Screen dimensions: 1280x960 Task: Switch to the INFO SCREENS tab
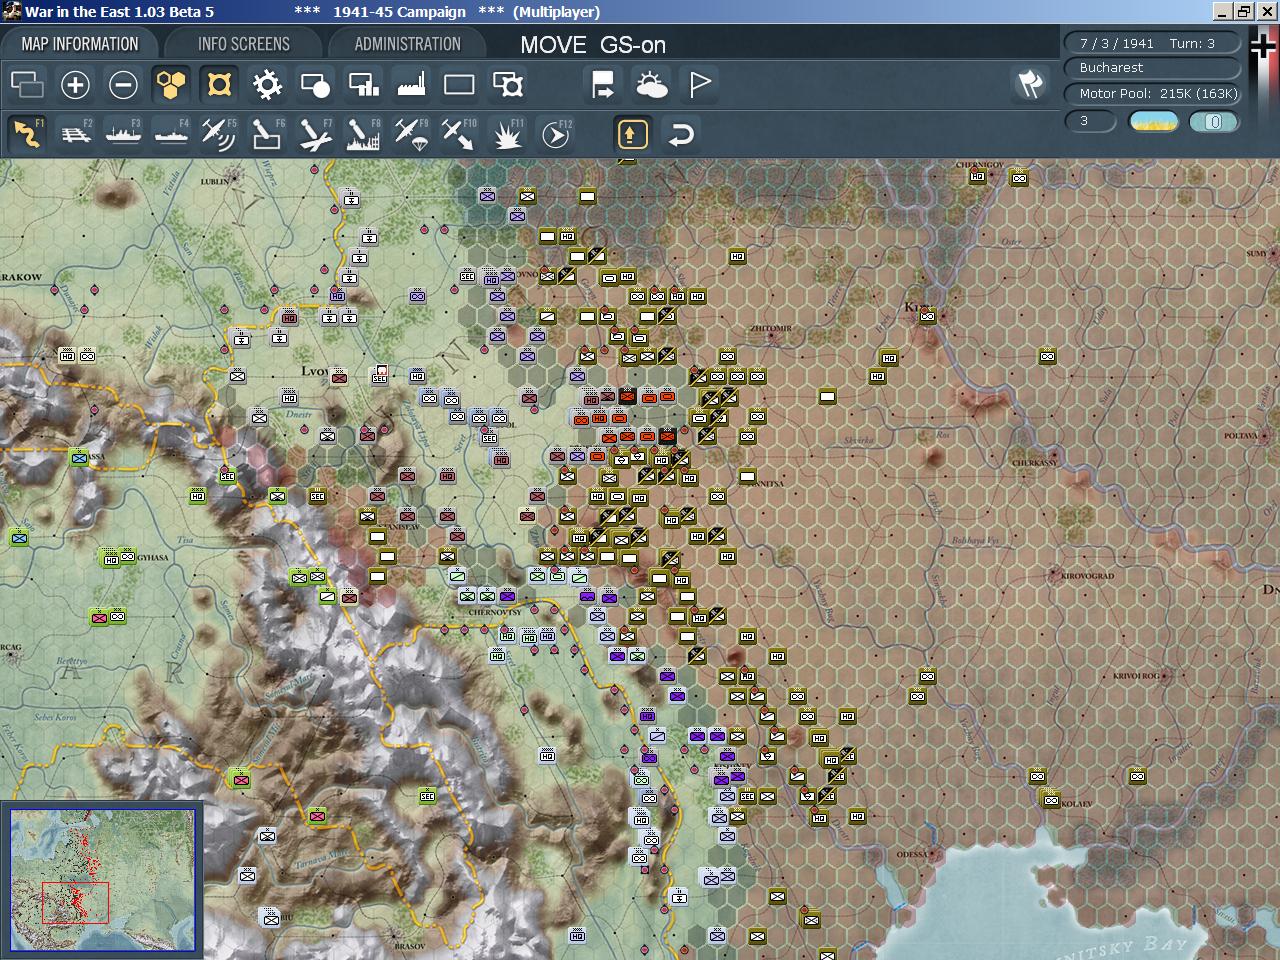click(x=244, y=44)
